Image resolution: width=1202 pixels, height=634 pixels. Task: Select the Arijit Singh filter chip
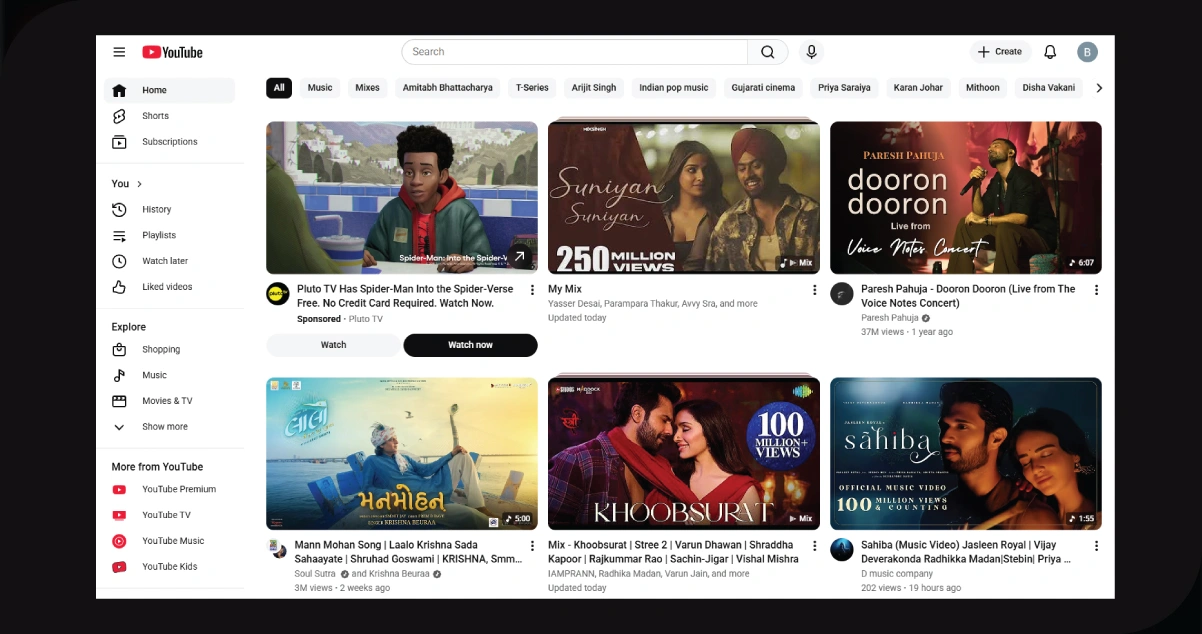(594, 88)
